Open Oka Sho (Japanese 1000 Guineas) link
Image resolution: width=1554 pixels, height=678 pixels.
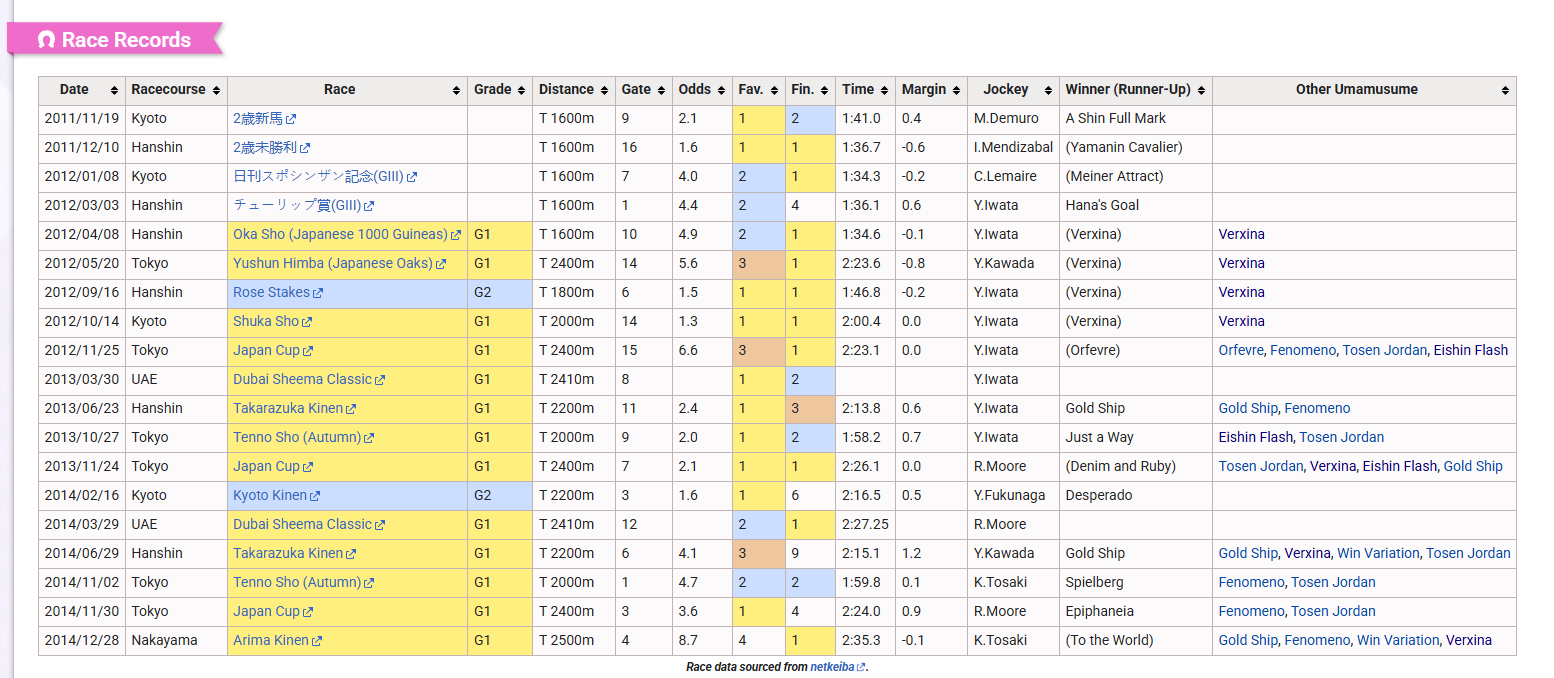347,234
